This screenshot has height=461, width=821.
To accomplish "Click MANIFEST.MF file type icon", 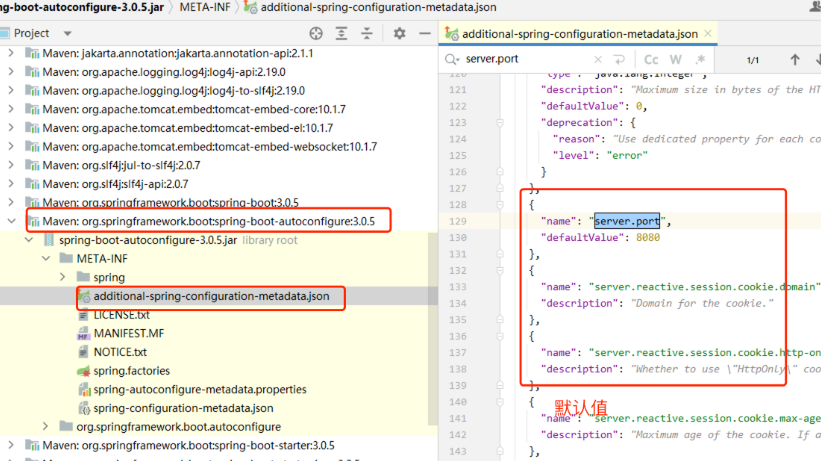I will coord(83,334).
